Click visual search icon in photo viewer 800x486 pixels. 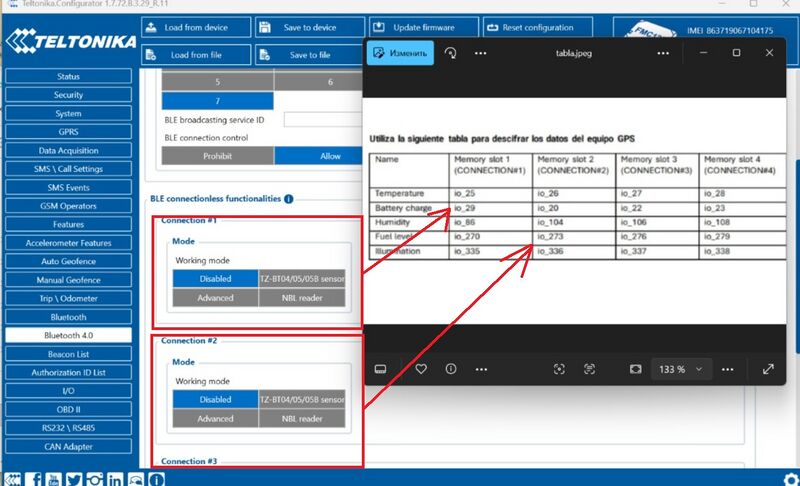coord(559,369)
